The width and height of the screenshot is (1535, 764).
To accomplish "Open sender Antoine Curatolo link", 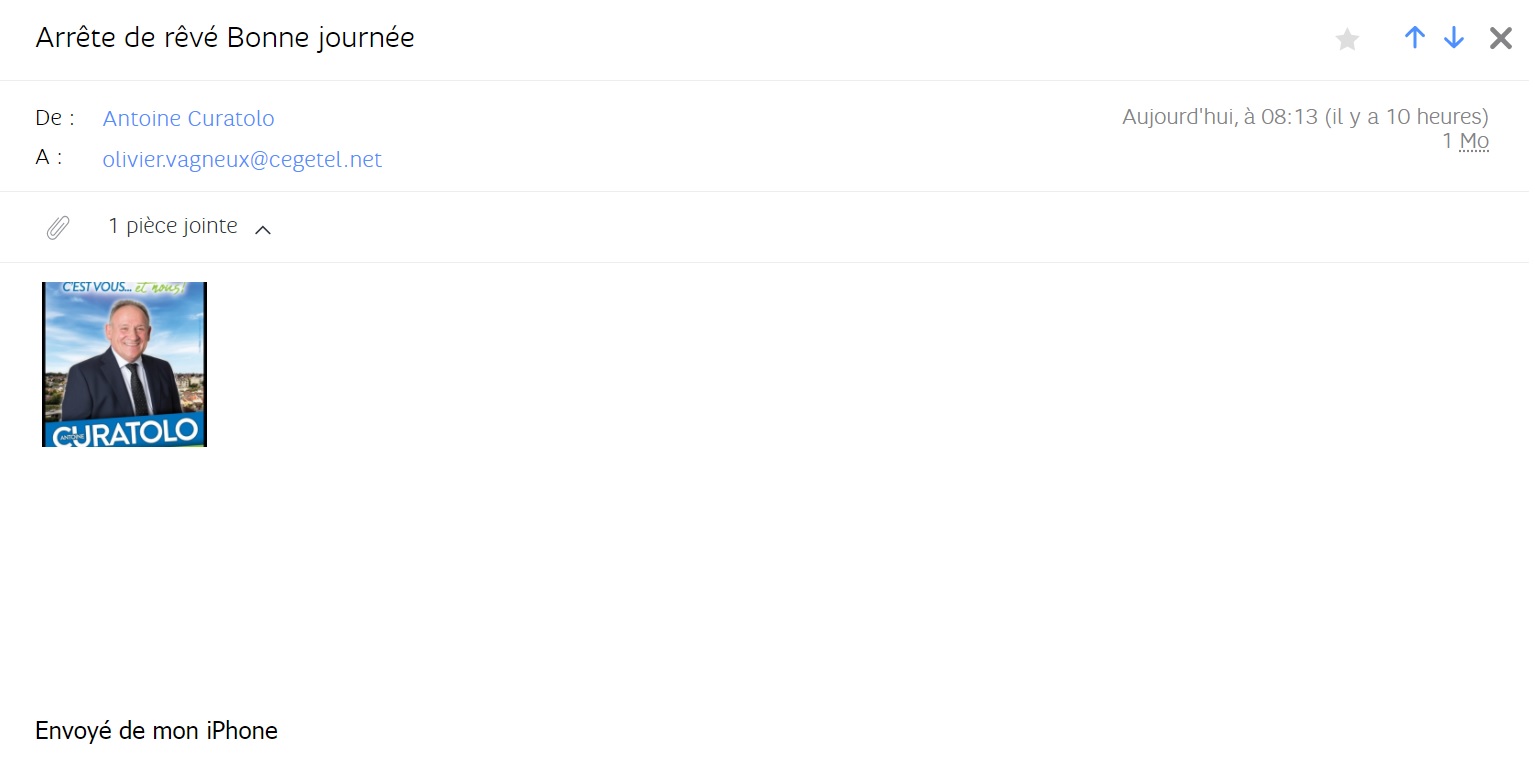I will point(188,118).
